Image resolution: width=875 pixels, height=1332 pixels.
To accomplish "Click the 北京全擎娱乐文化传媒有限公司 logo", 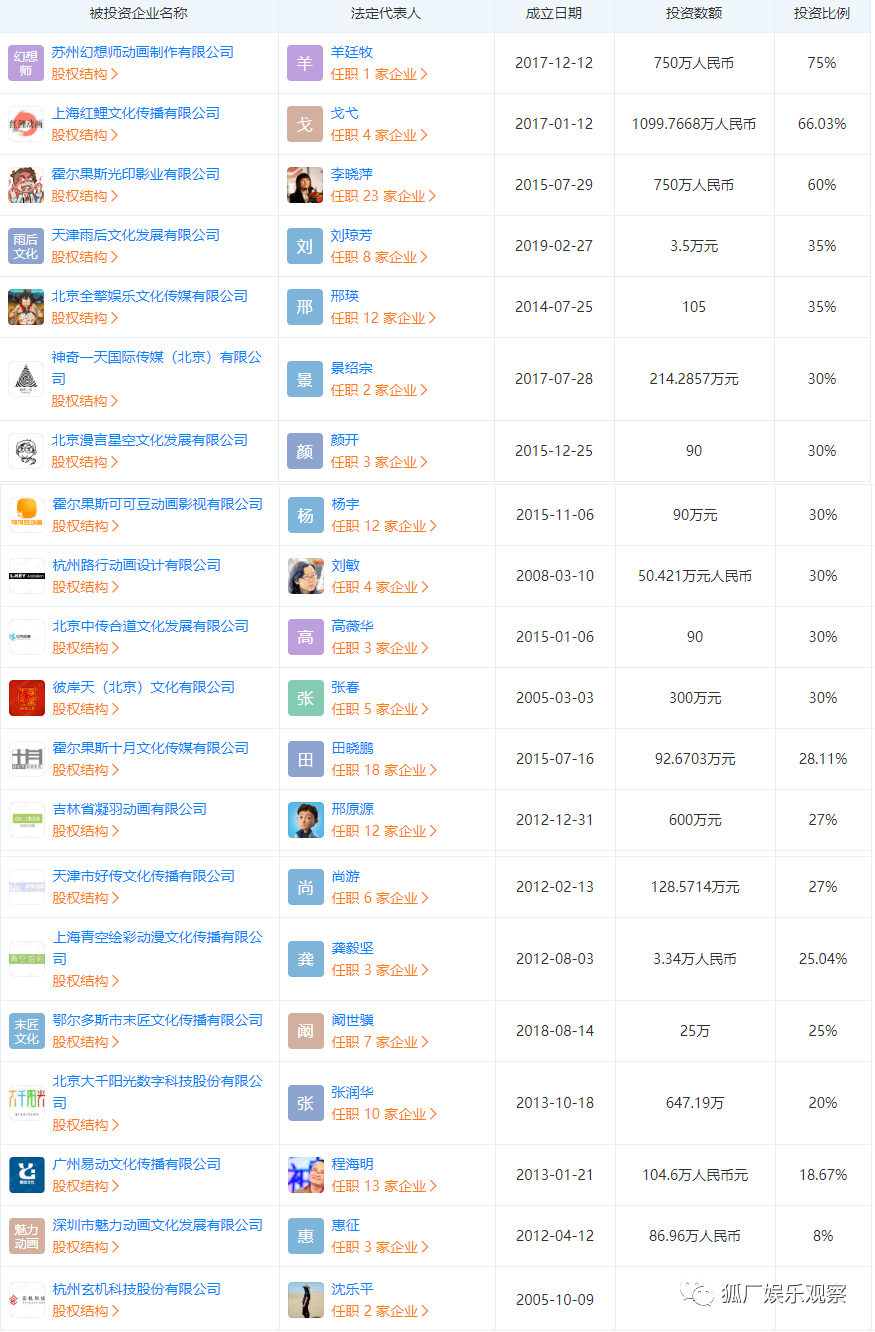I will tap(26, 307).
